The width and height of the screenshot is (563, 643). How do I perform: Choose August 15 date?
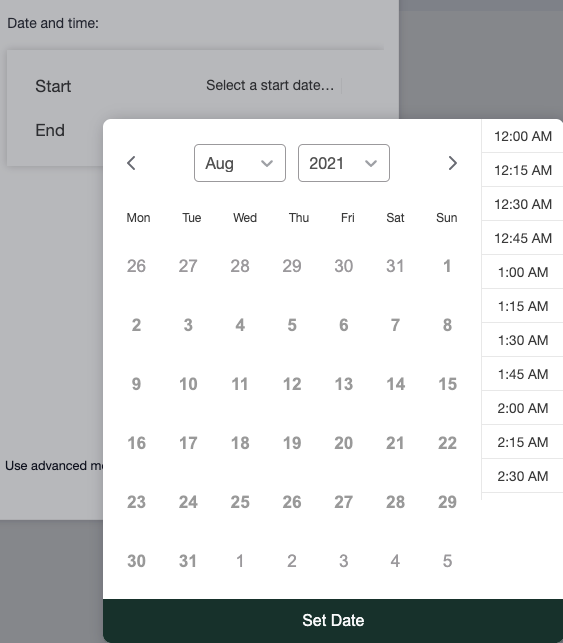(447, 384)
